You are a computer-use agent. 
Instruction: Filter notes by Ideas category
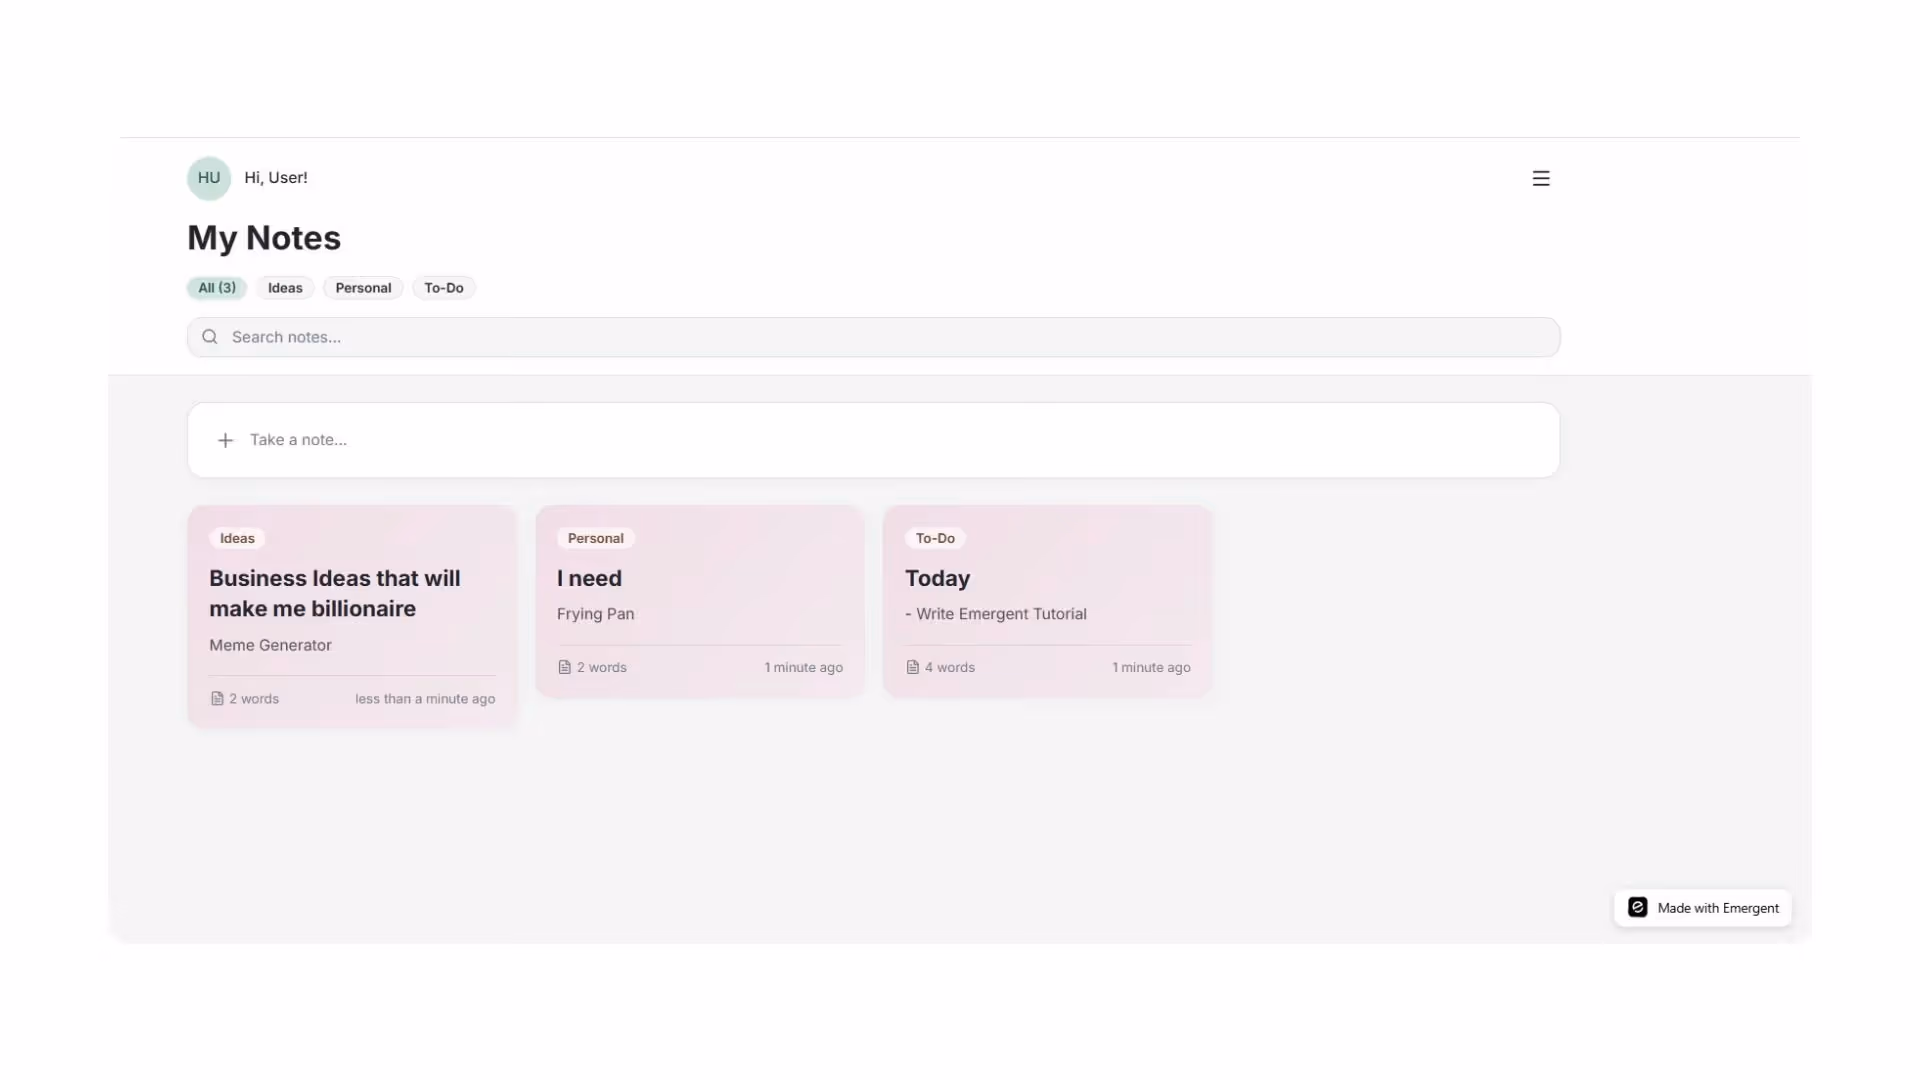point(285,288)
